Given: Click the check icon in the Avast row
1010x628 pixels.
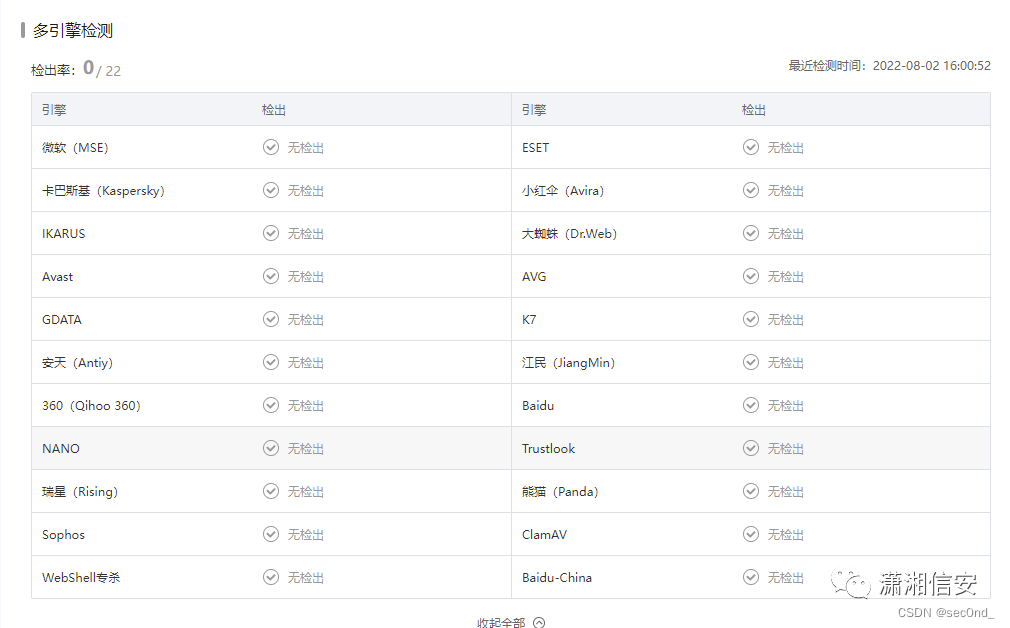Looking at the screenshot, I should (x=271, y=276).
